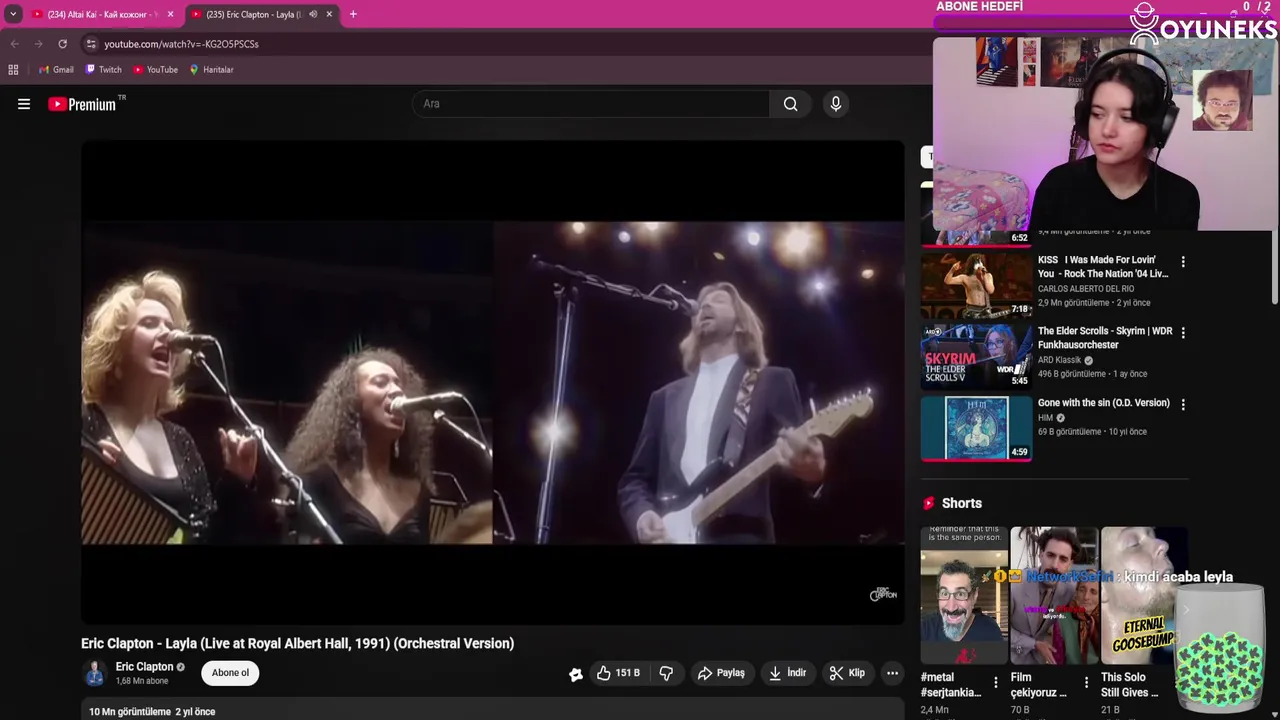Go back with the browser back arrow

[x=14, y=44]
